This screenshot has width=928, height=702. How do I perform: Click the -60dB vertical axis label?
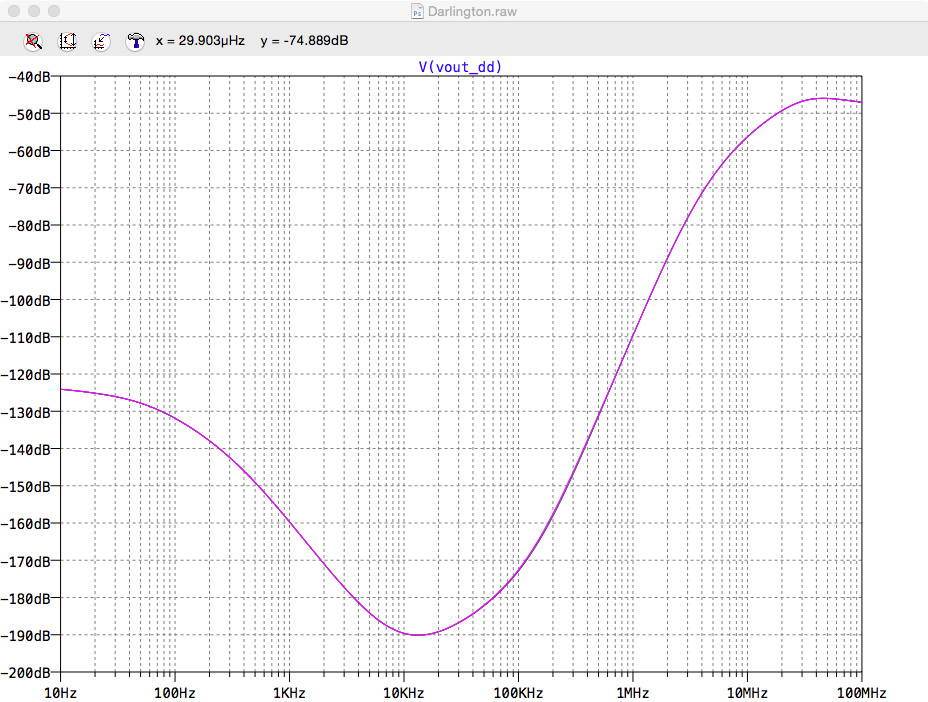pos(29,152)
